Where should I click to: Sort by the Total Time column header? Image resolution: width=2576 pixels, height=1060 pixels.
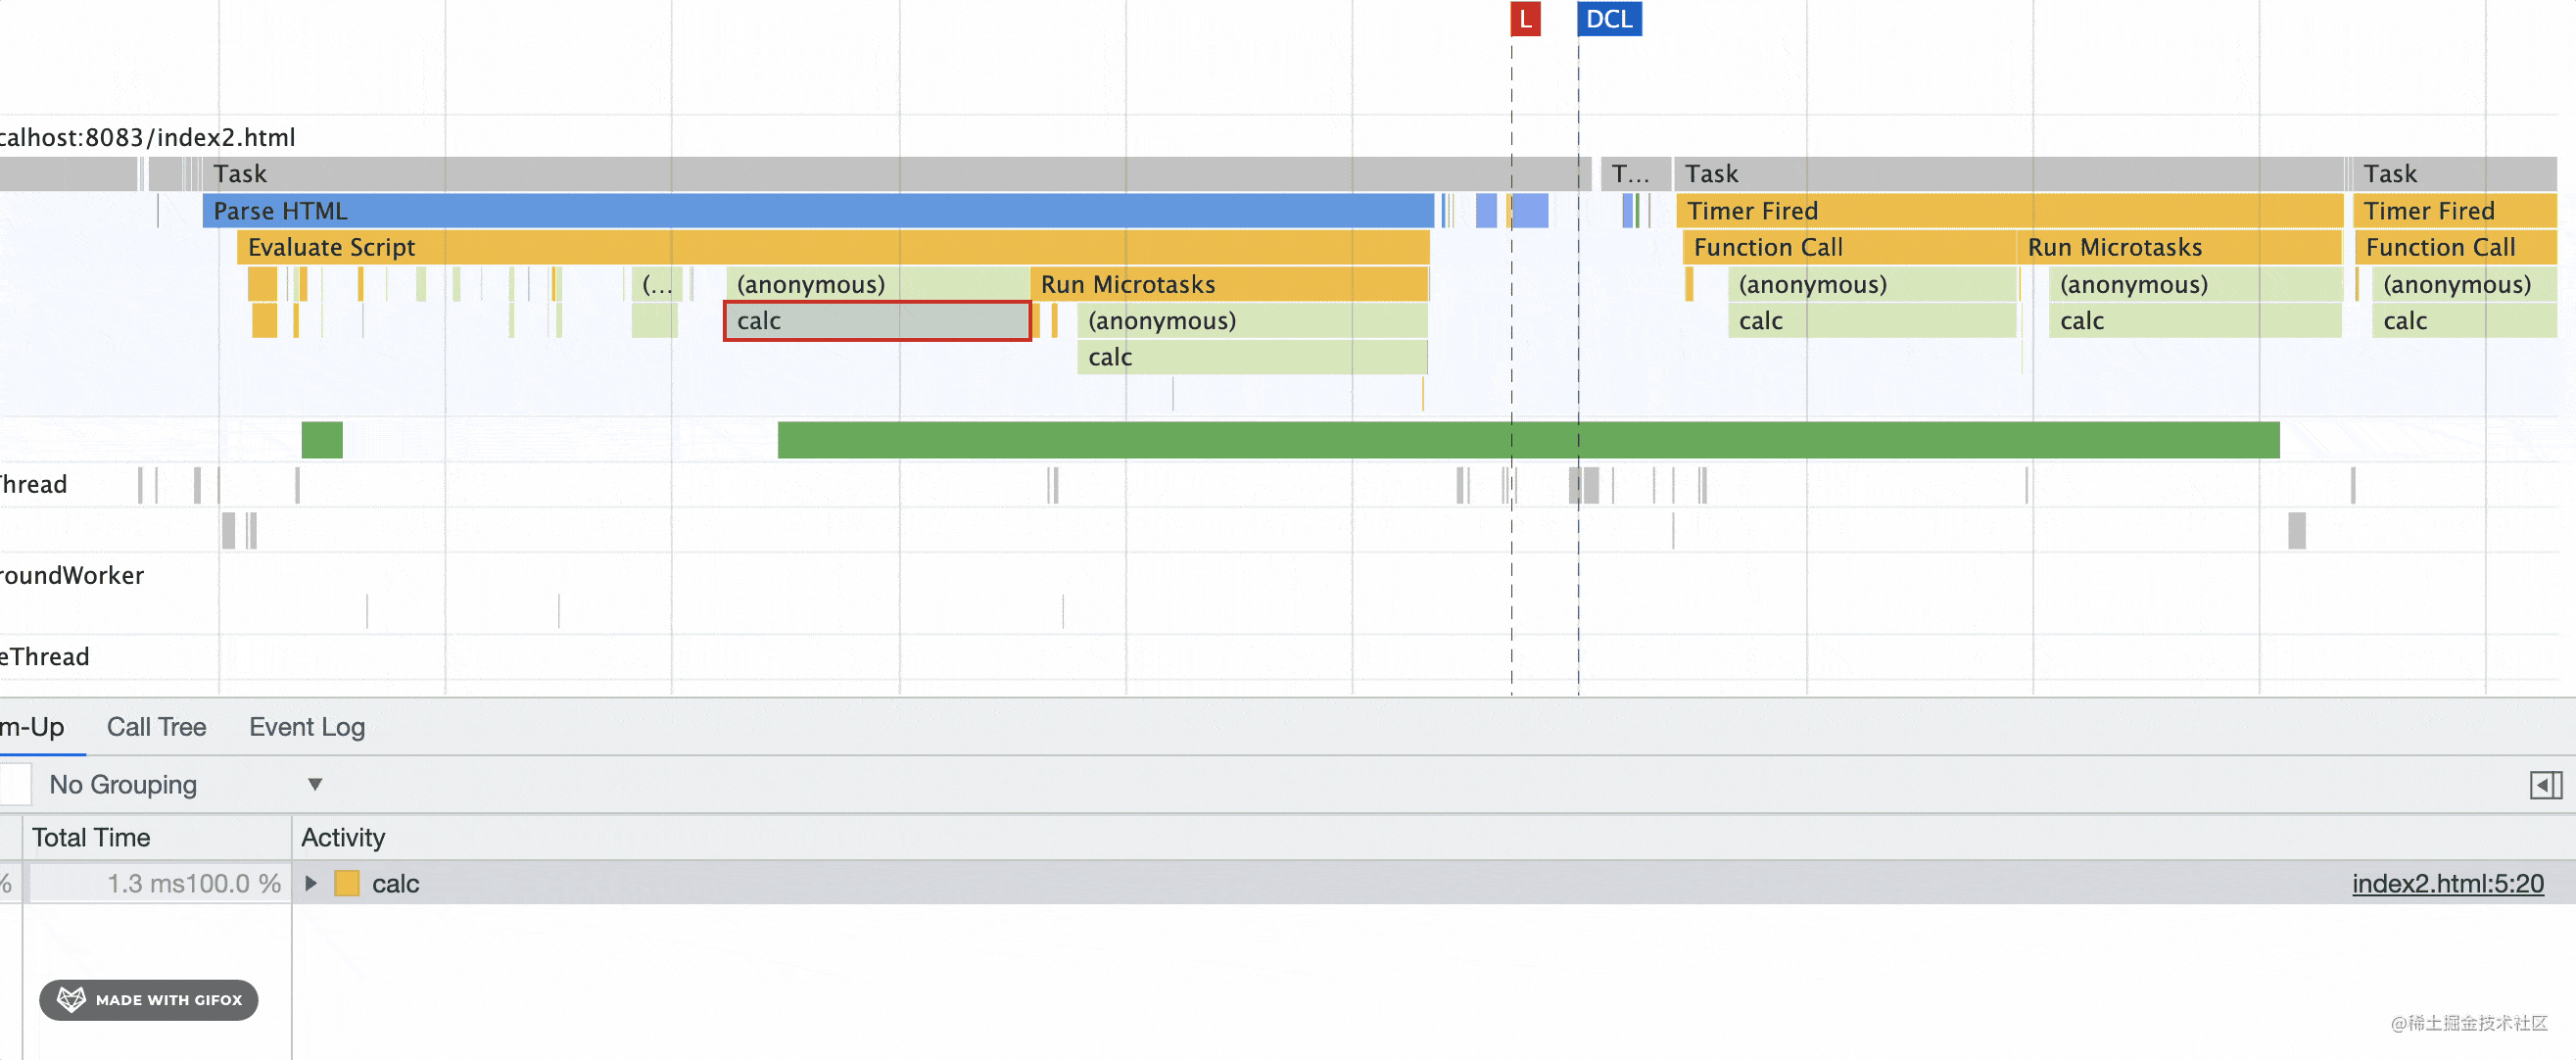tap(91, 837)
